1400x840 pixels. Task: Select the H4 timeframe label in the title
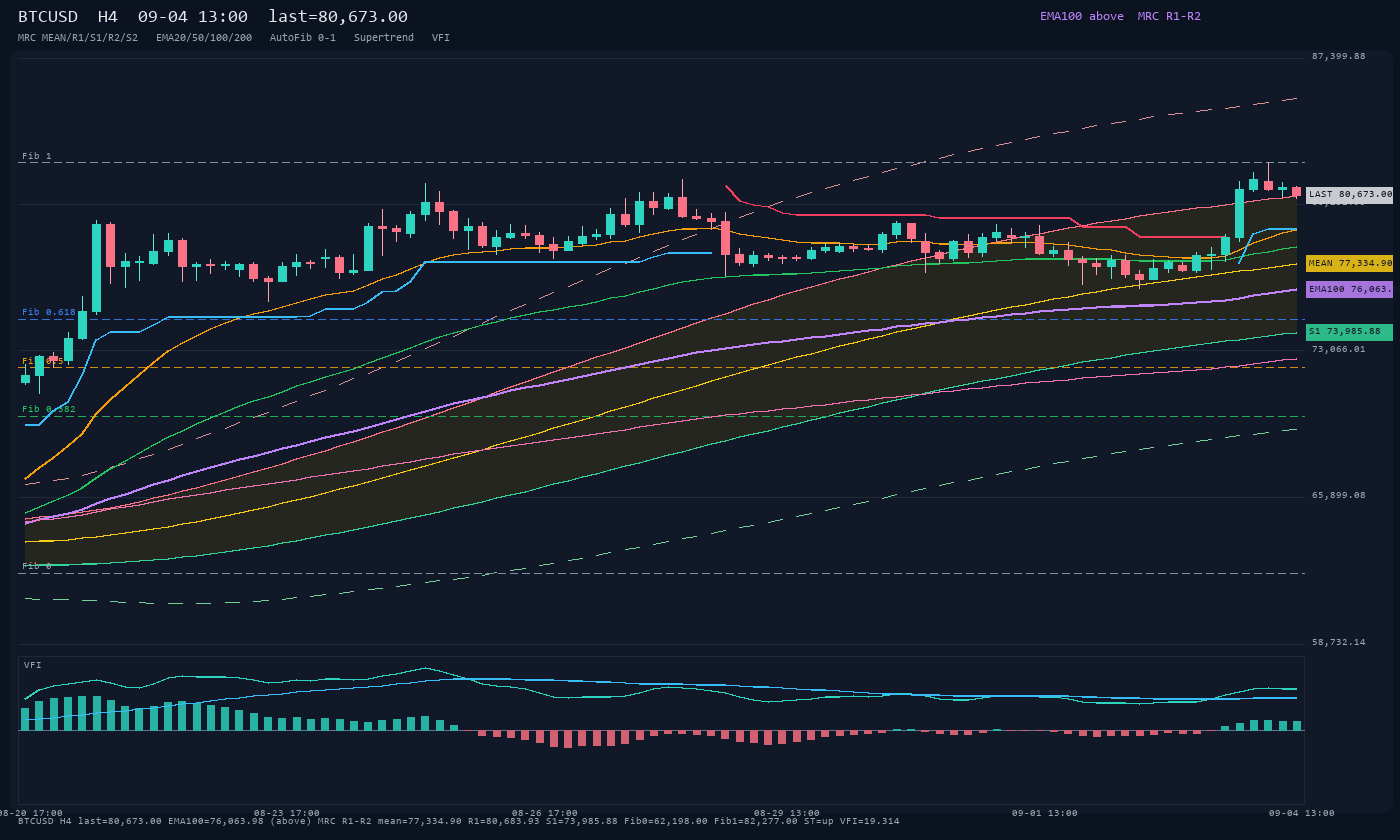point(107,17)
